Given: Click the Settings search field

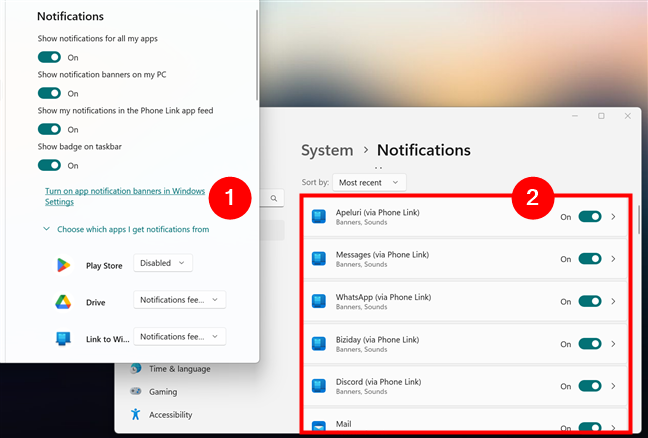Looking at the screenshot, I should (272, 198).
